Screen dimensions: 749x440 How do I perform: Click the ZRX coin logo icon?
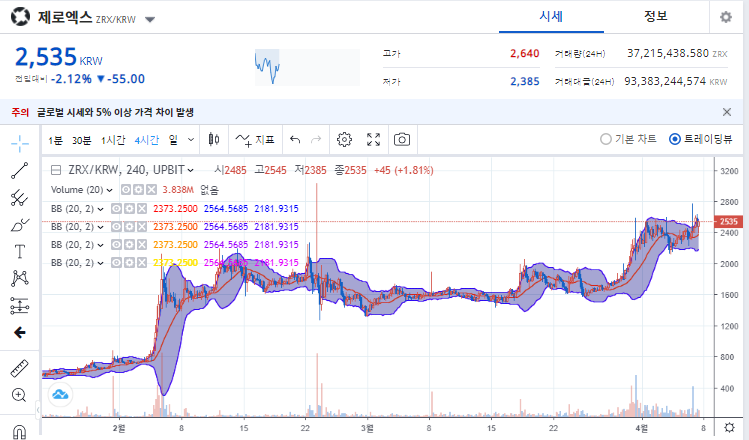(x=21, y=17)
